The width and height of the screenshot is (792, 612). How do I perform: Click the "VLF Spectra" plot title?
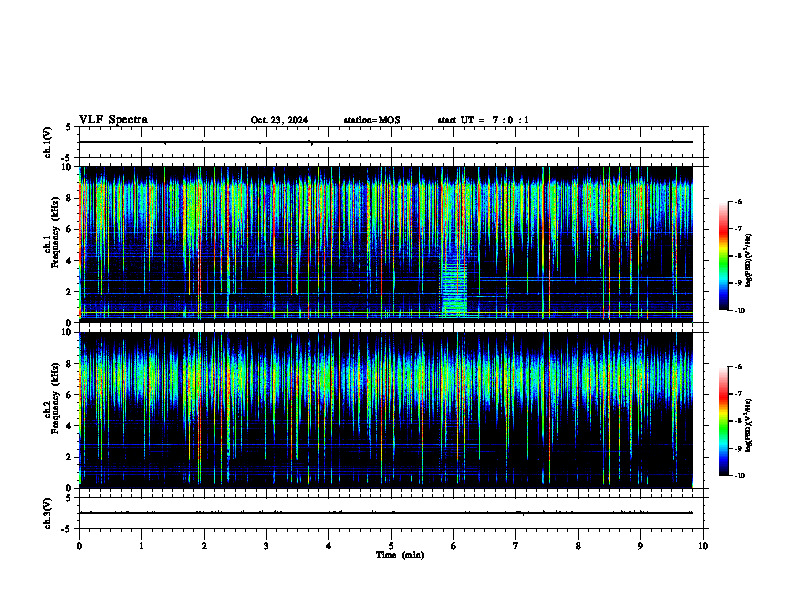tap(113, 120)
